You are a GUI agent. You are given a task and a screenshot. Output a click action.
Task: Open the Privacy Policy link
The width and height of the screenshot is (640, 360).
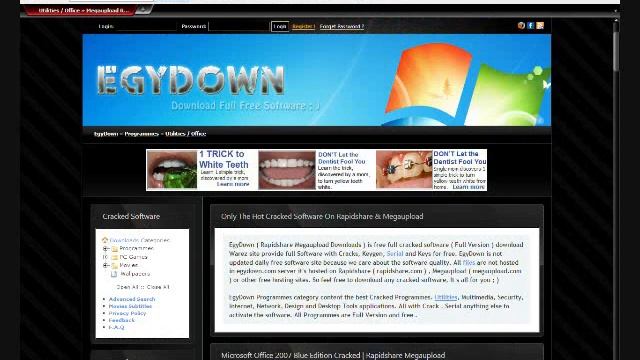click(127, 313)
